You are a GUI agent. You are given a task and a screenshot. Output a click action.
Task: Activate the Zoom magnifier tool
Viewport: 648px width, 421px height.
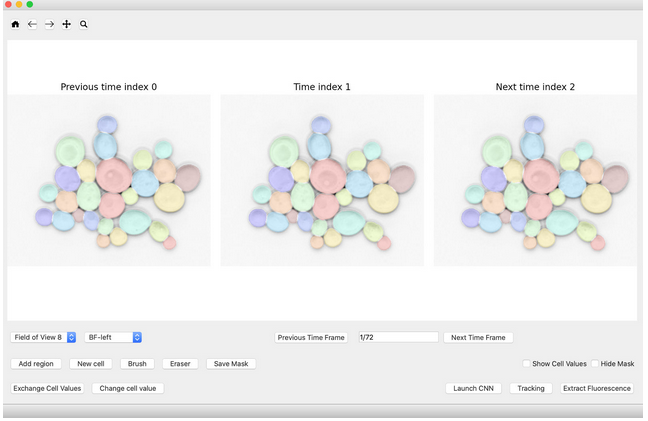pyautogui.click(x=83, y=24)
